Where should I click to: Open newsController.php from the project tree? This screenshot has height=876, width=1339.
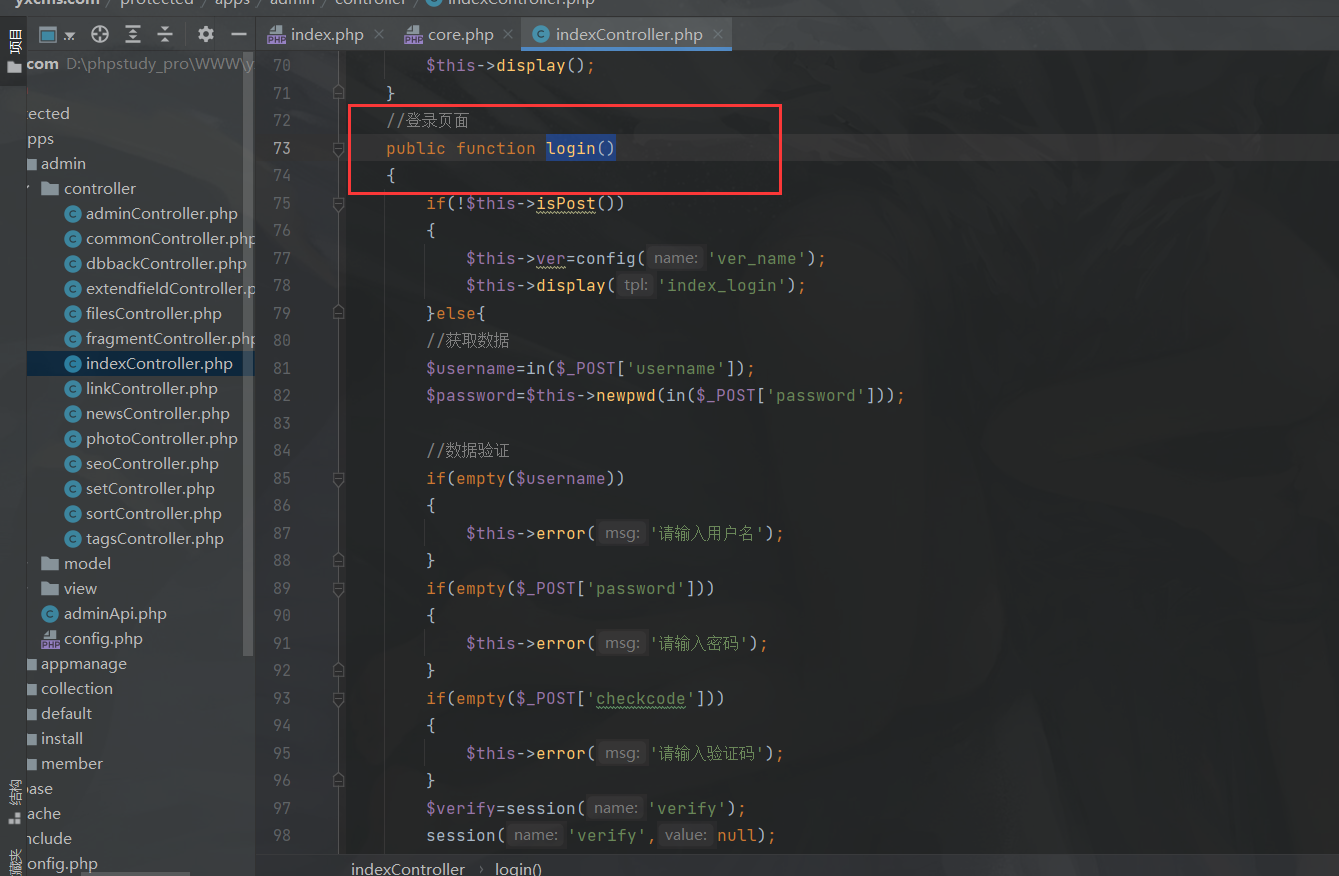point(157,413)
